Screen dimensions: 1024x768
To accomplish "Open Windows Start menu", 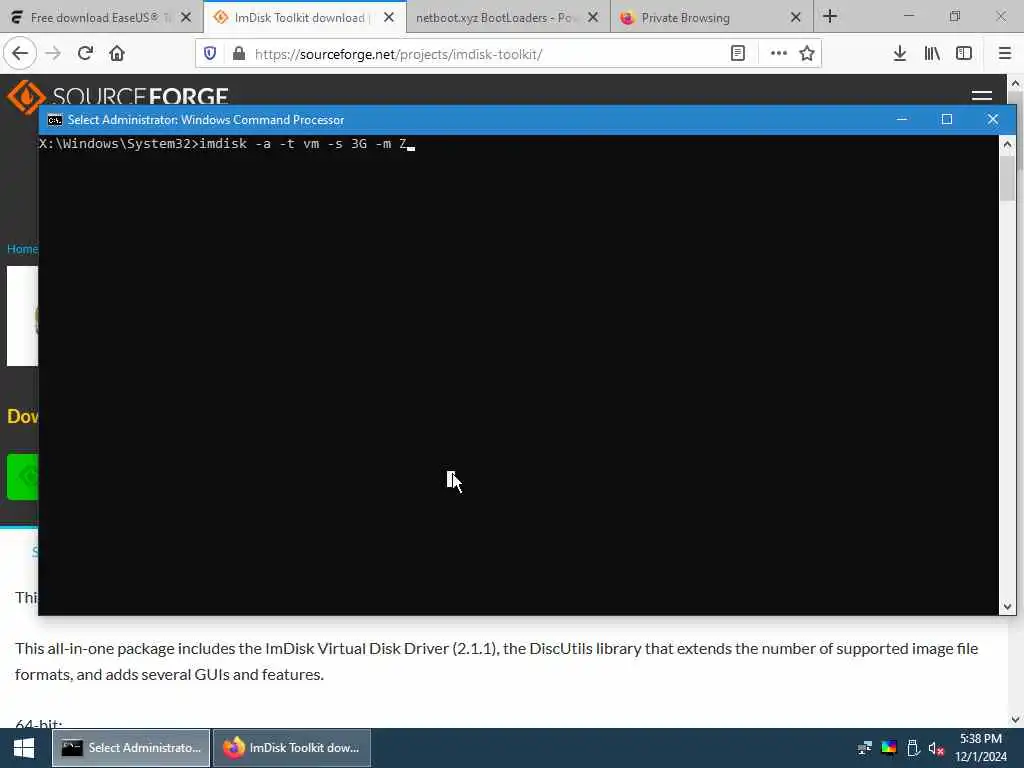I will tap(24, 748).
